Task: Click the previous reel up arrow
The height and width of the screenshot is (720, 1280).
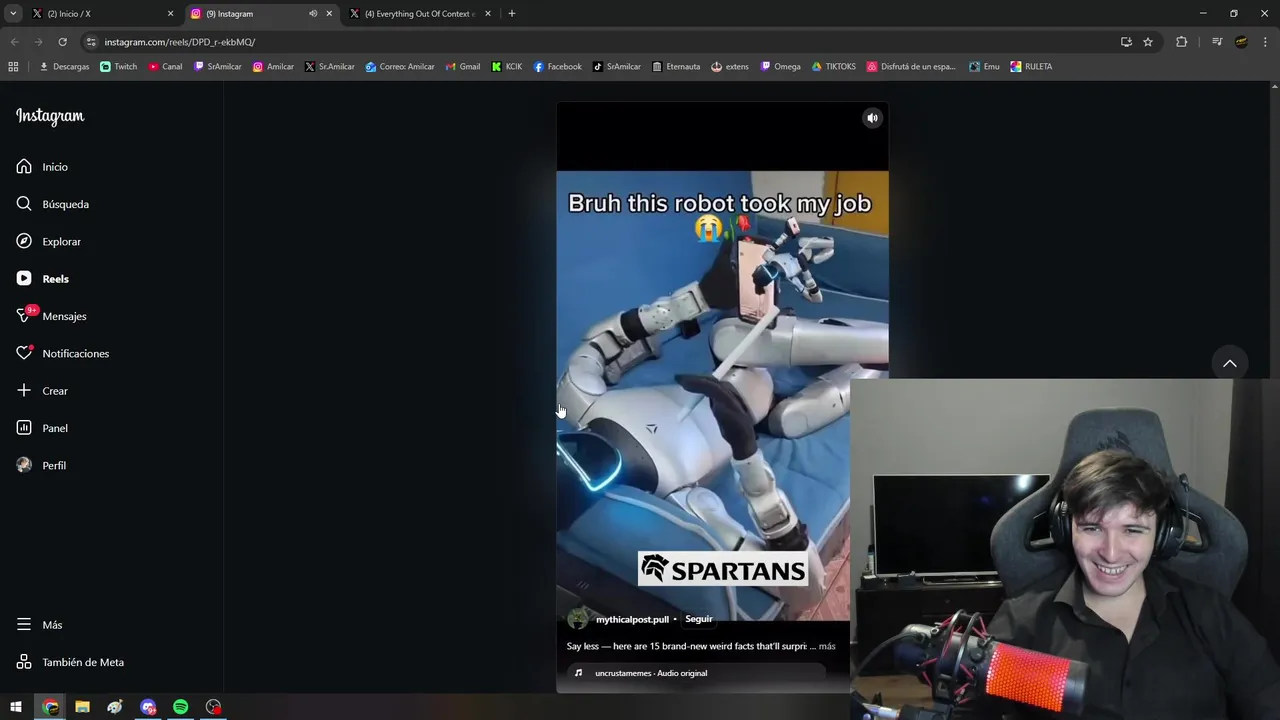Action: [1230, 363]
